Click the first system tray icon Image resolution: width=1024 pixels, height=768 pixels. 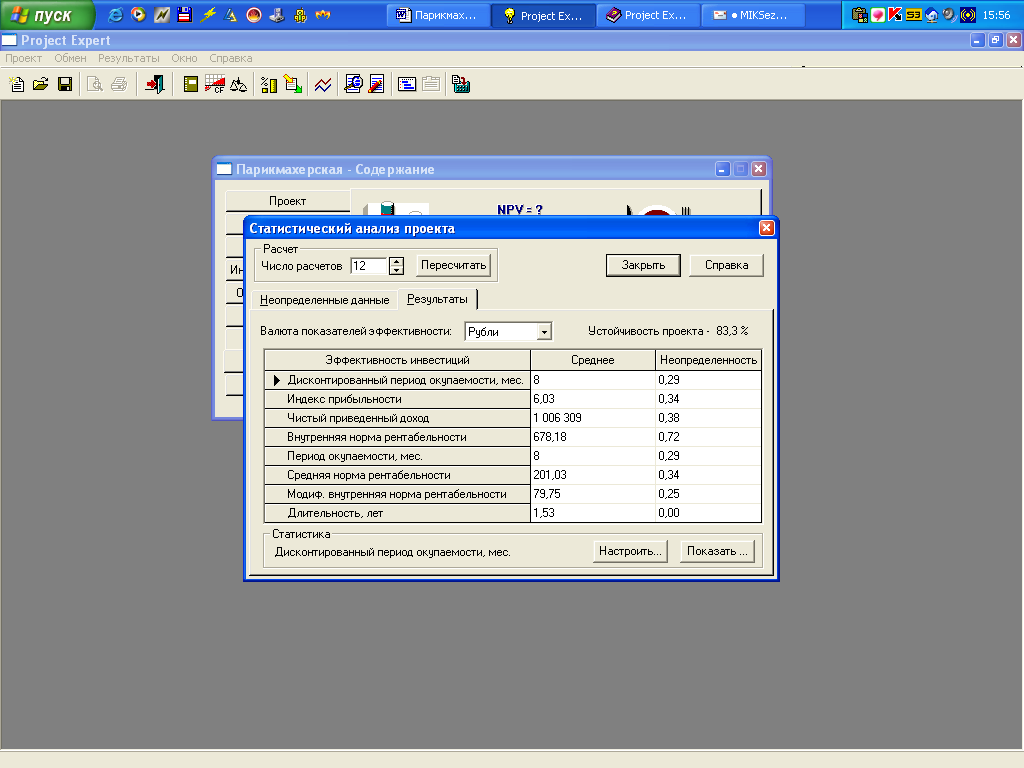859,14
